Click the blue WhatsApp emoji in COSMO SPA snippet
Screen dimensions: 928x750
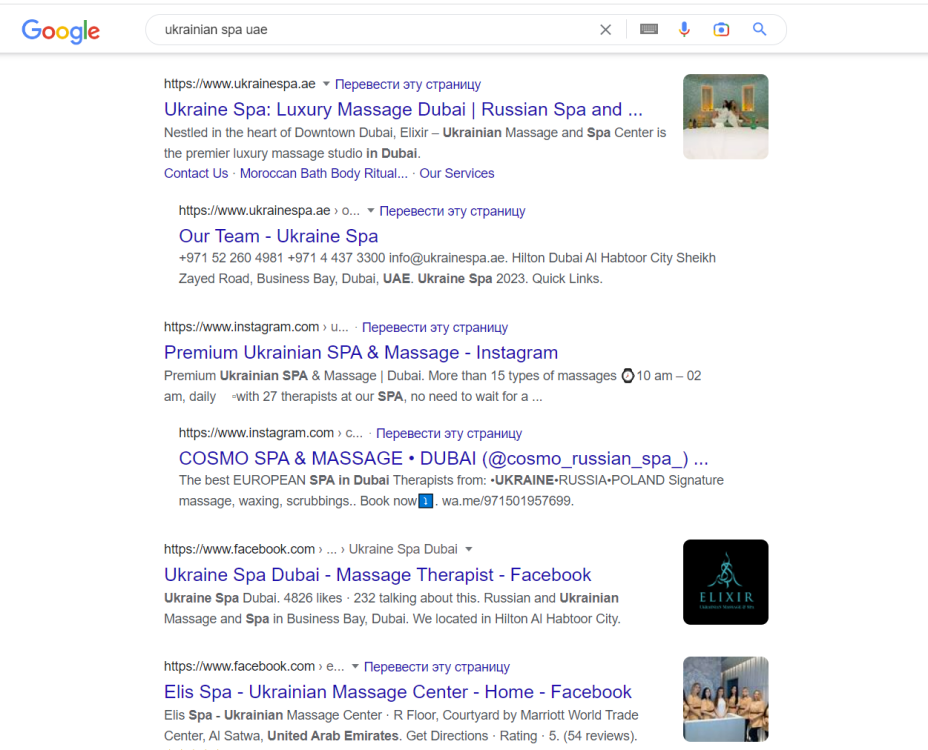(x=426, y=499)
